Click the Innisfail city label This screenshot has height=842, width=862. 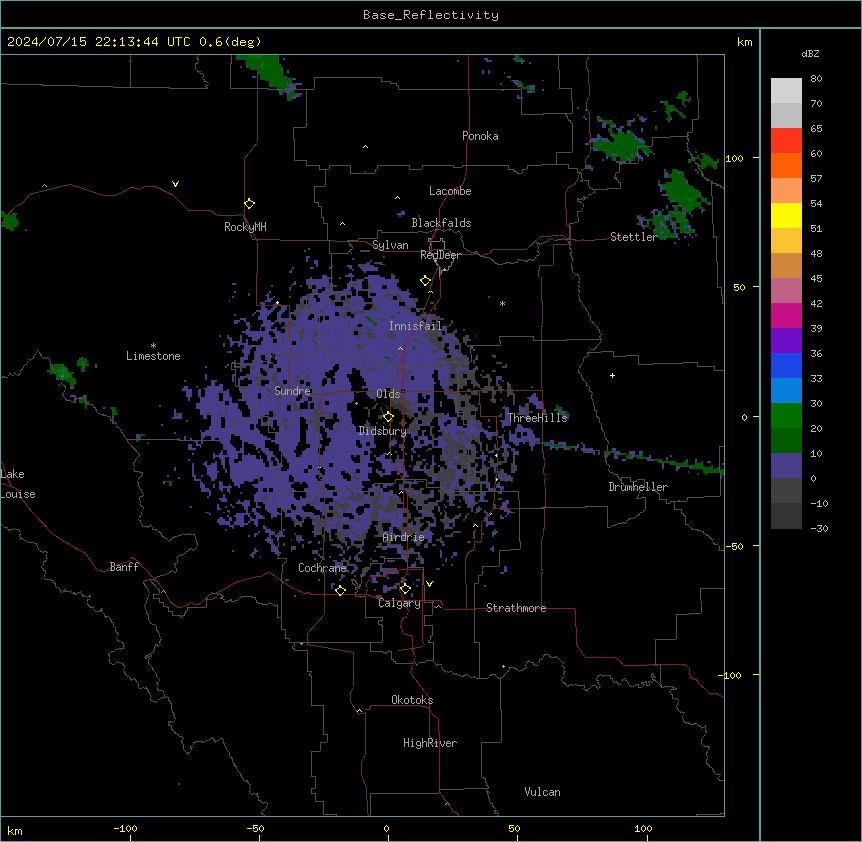(x=415, y=326)
